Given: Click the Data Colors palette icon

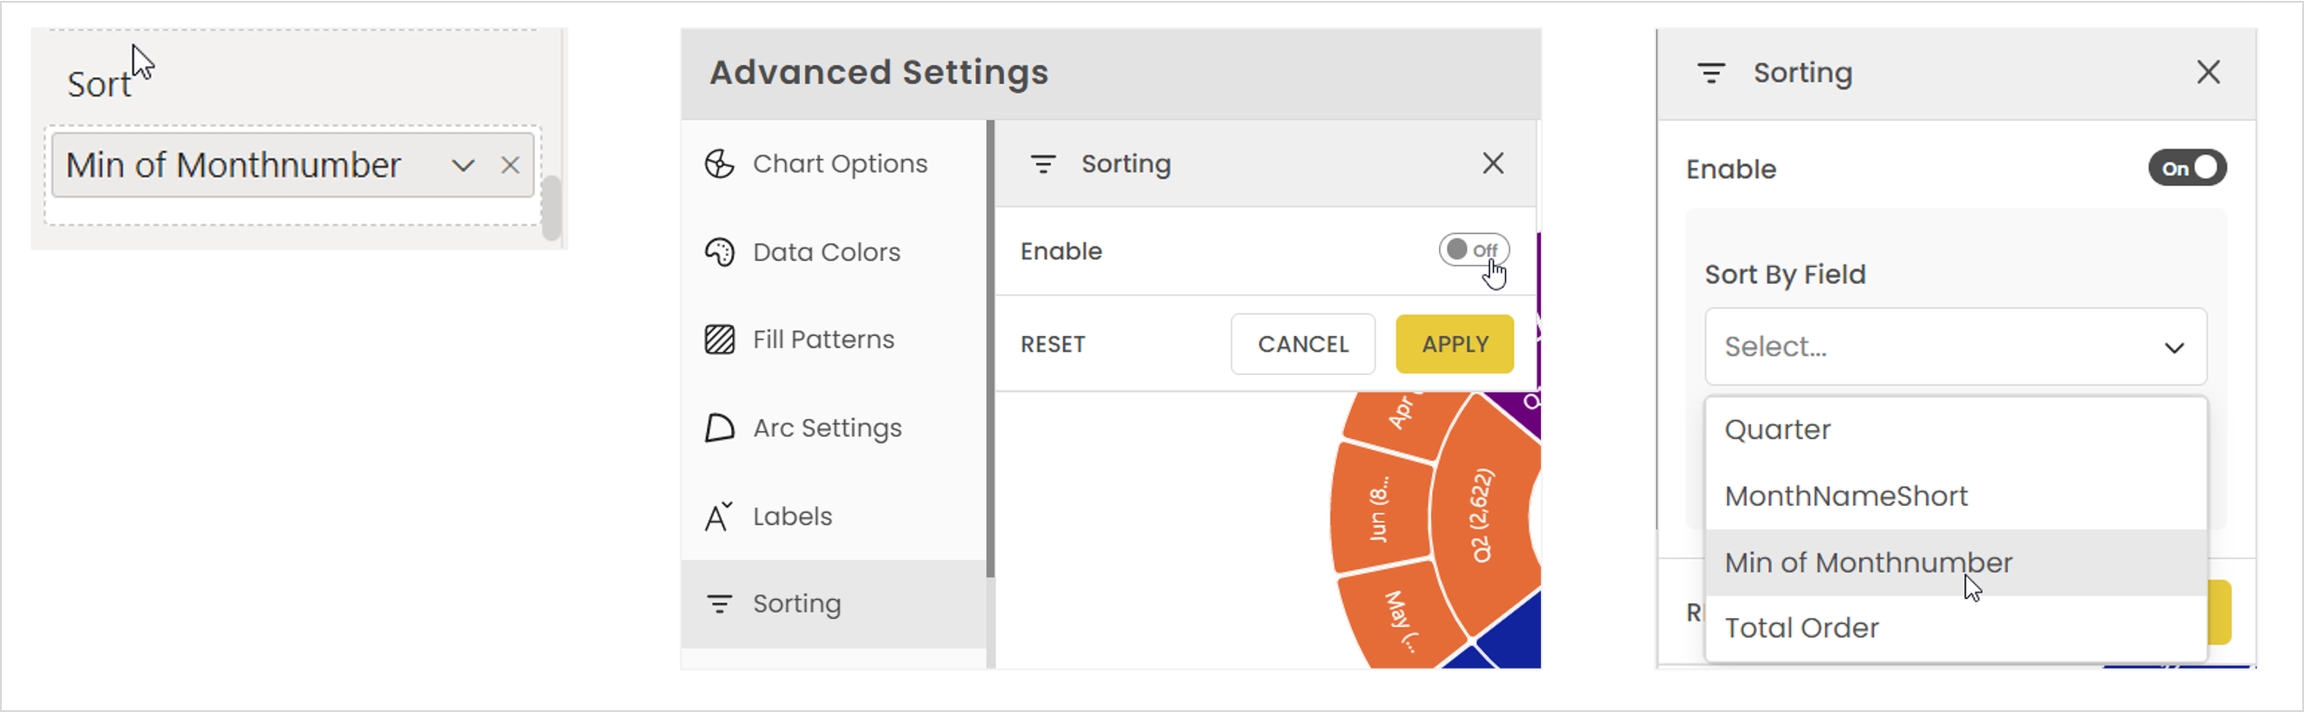Looking at the screenshot, I should [x=719, y=252].
